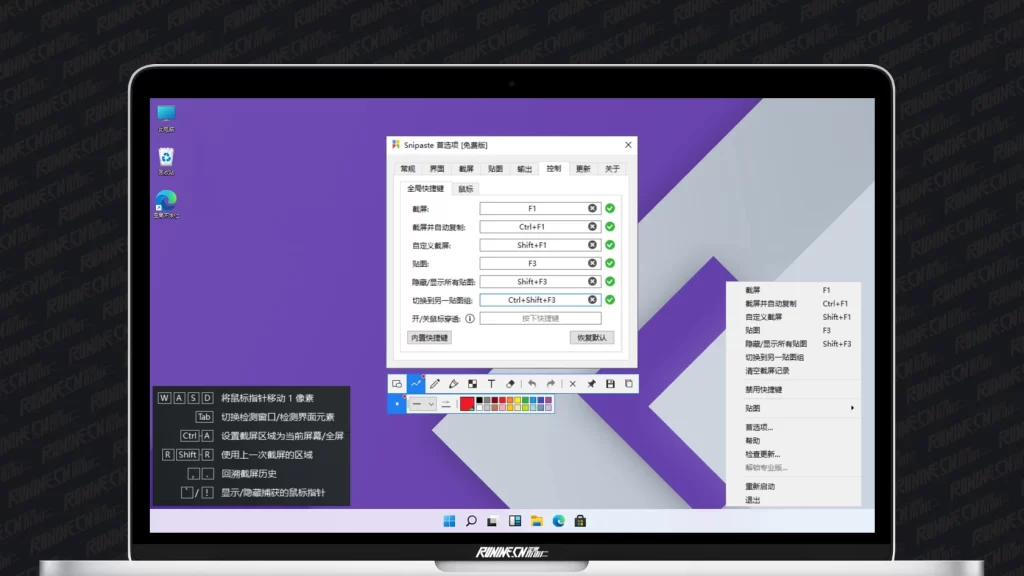Screen dimensions: 1024x576
Task: Click the undo arrow in annotation toolbar
Action: 531,384
